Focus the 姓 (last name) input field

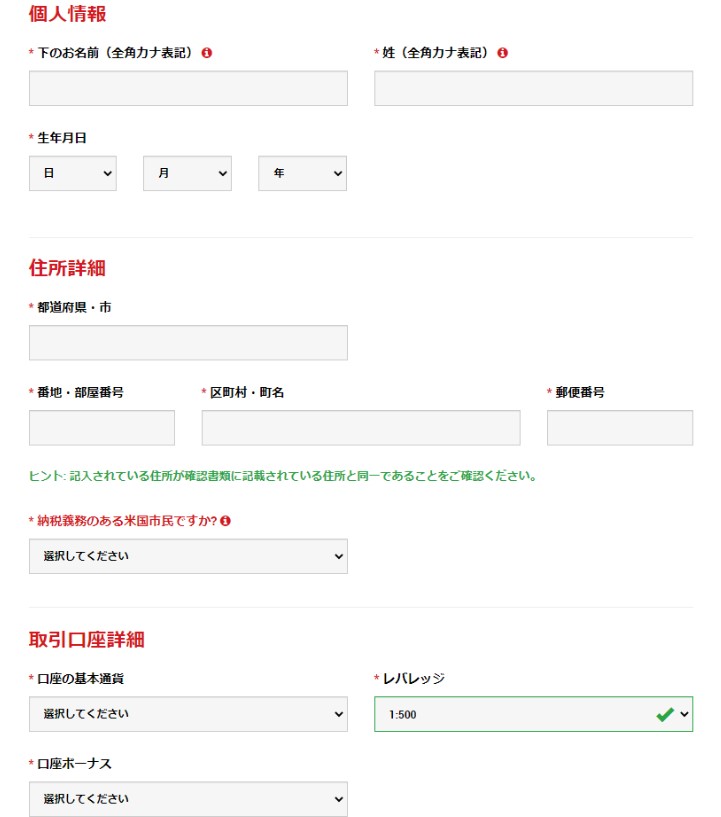(533, 88)
